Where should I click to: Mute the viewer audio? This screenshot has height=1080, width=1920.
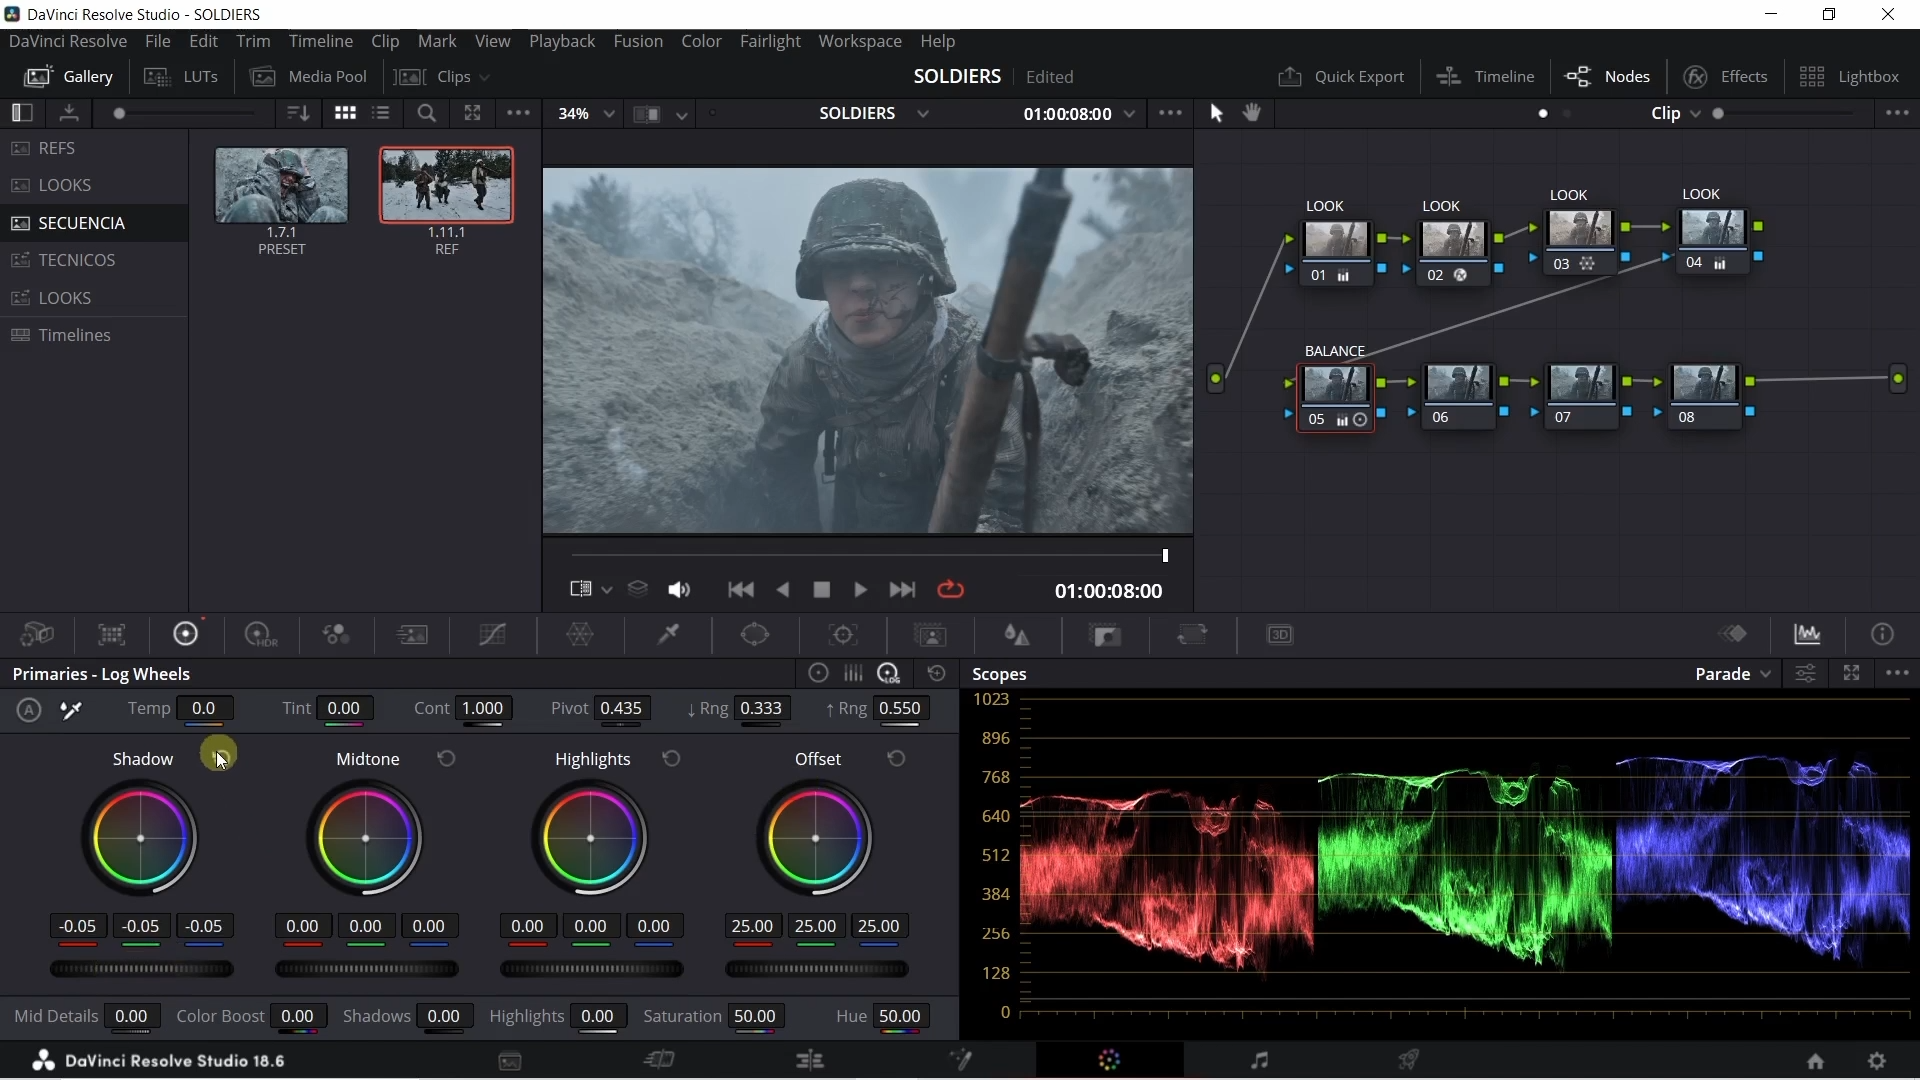pyautogui.click(x=679, y=590)
